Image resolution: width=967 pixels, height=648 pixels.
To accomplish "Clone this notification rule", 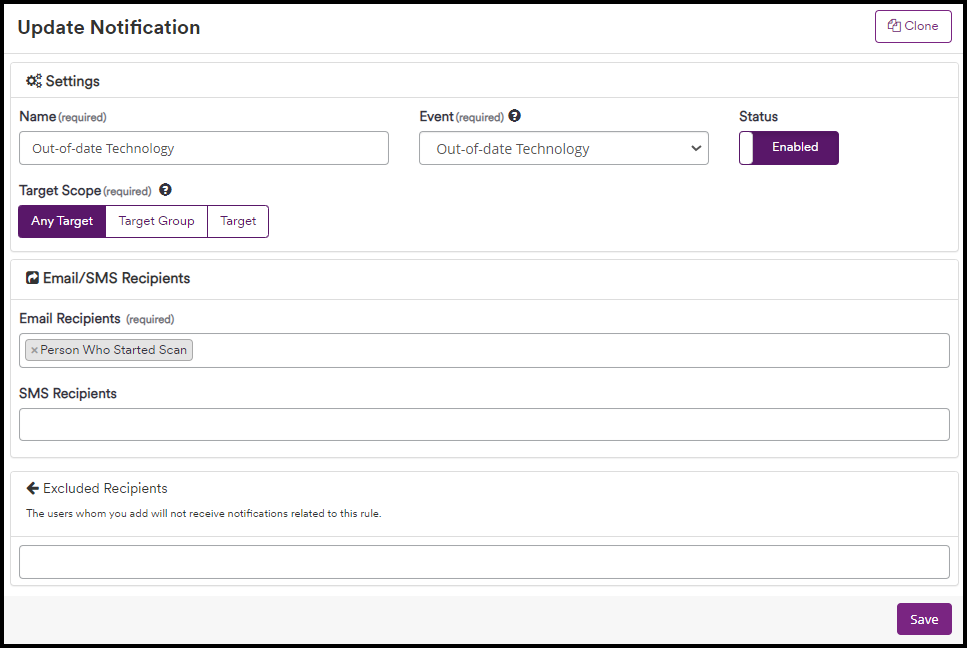I will tap(913, 25).
